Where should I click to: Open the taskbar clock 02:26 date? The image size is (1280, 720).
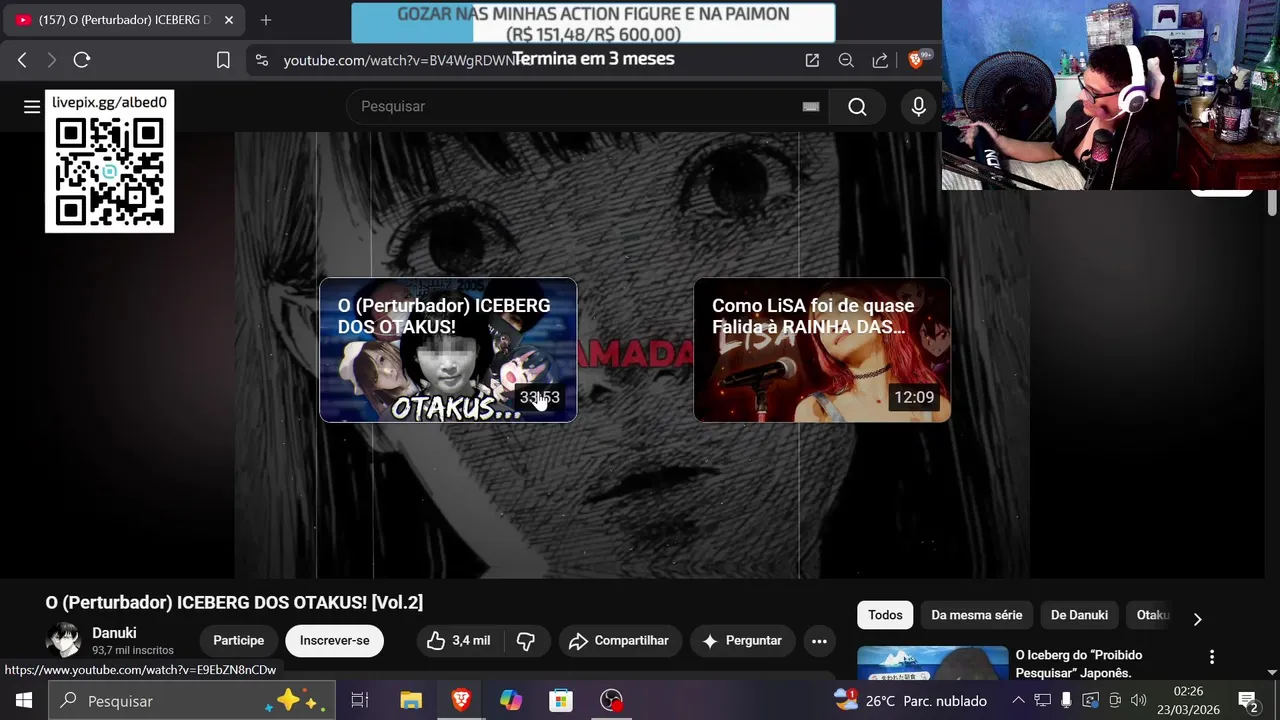tap(1188, 700)
